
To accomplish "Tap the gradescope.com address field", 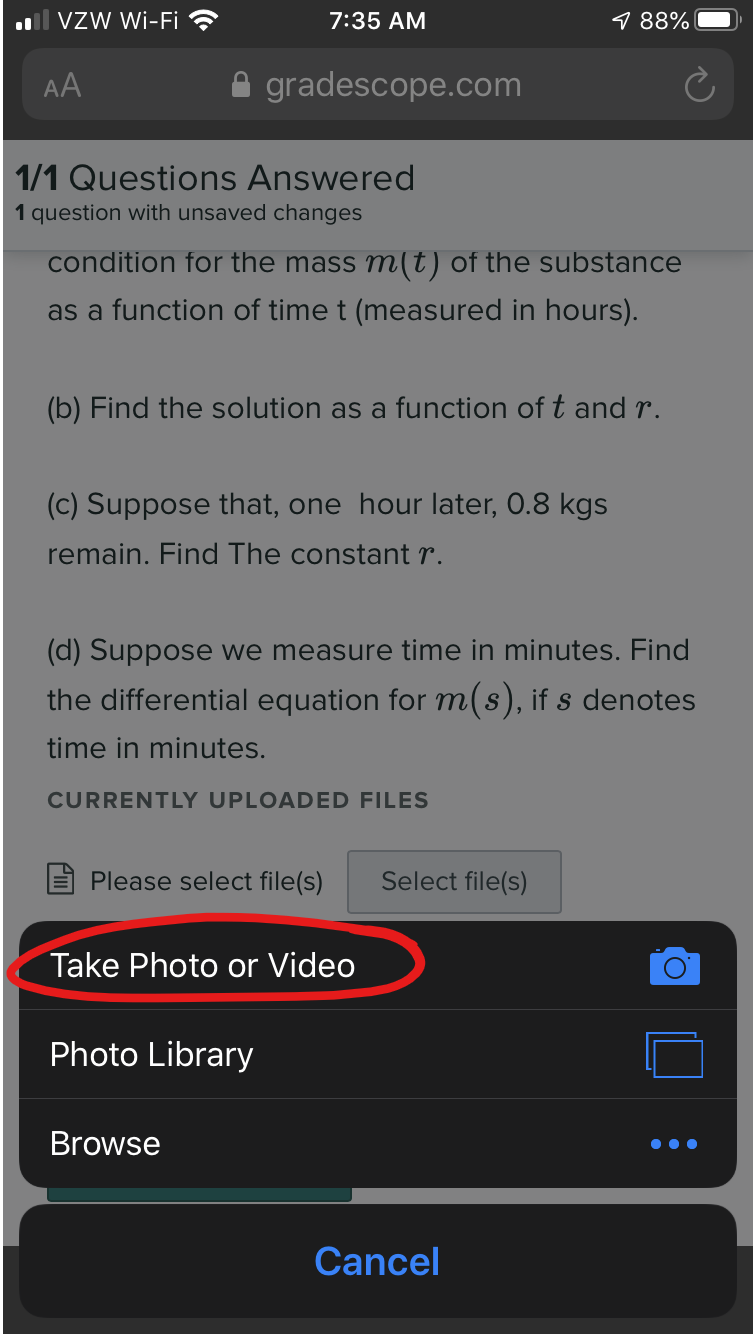I will (392, 86).
